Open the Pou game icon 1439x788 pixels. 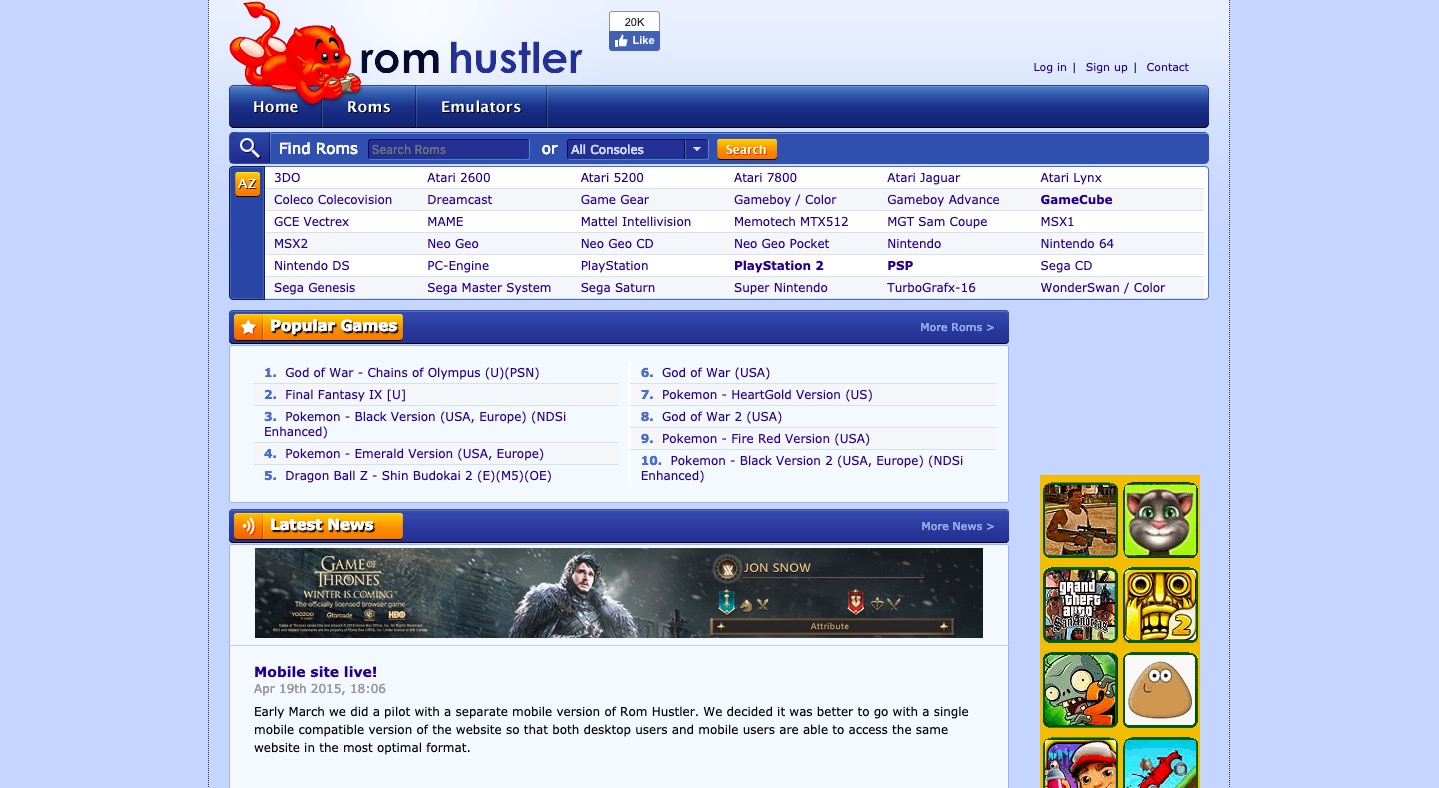point(1160,690)
